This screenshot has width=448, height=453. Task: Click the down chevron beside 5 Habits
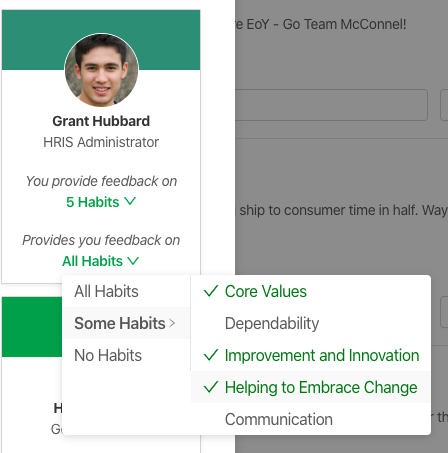[130, 201]
